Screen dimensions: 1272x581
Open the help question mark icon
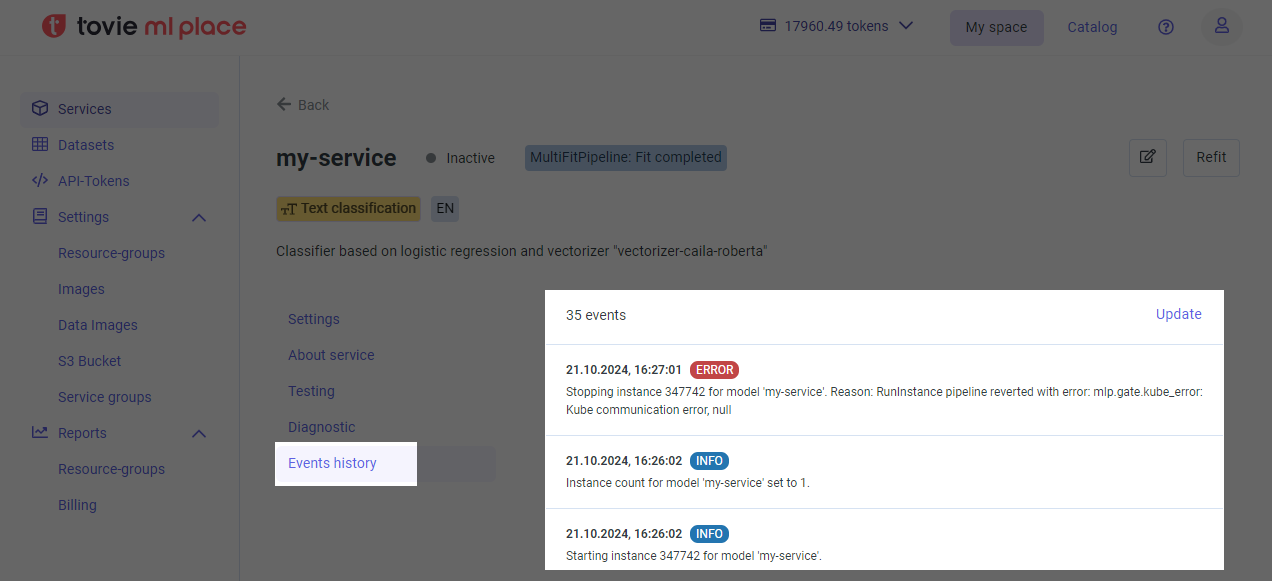click(x=1165, y=27)
